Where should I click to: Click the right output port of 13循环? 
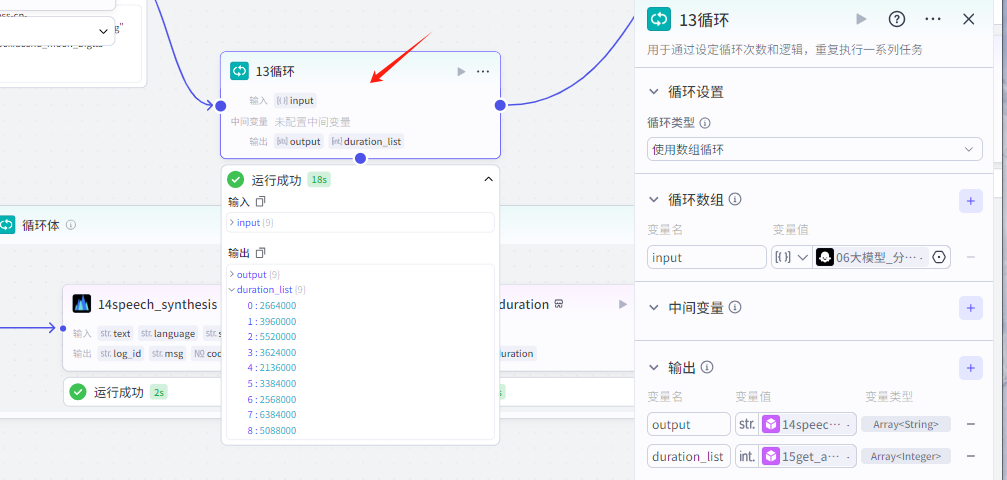tap(500, 105)
